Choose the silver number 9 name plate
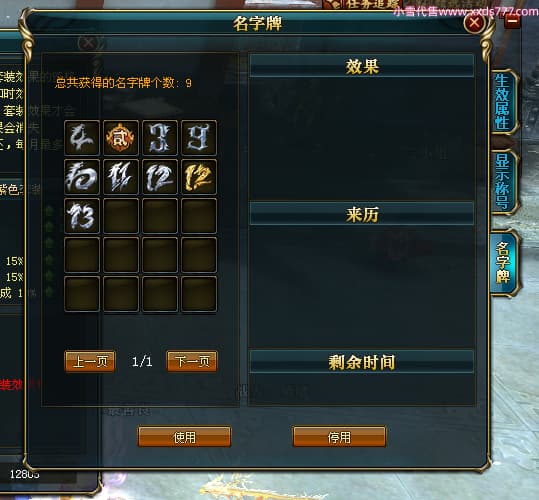The height and width of the screenshot is (500, 539). 199,138
